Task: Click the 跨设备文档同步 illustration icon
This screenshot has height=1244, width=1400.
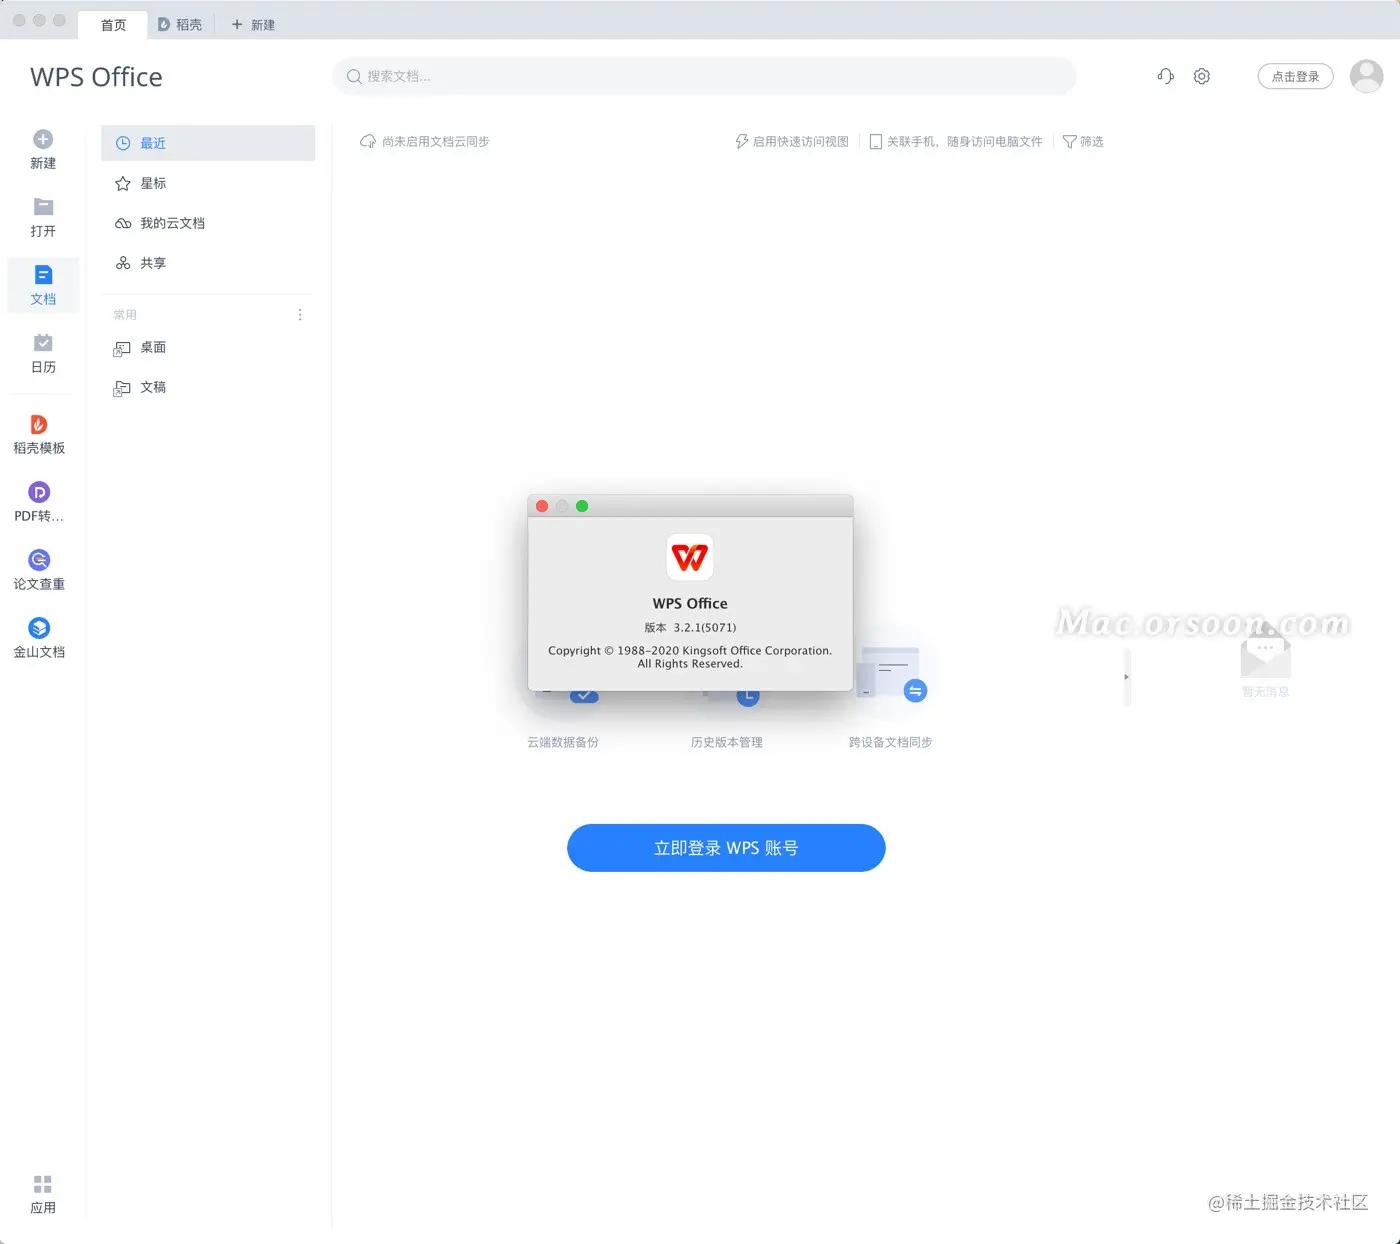Action: pyautogui.click(x=892, y=675)
